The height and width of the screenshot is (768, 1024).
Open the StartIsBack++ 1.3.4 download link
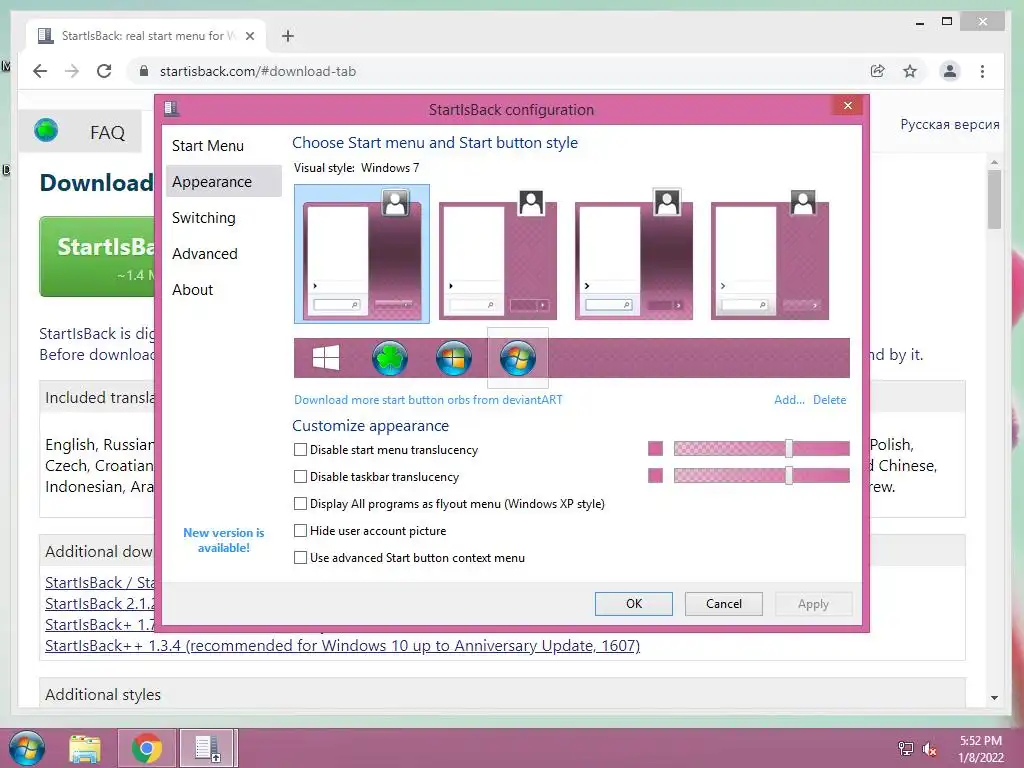(342, 645)
